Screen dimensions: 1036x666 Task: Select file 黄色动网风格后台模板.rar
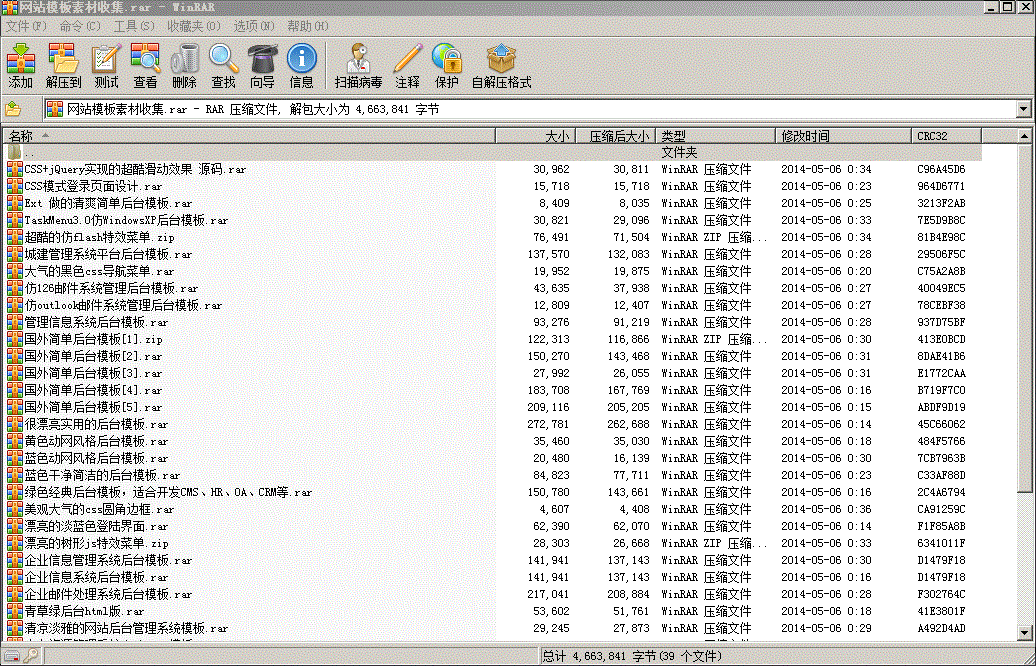(96, 441)
